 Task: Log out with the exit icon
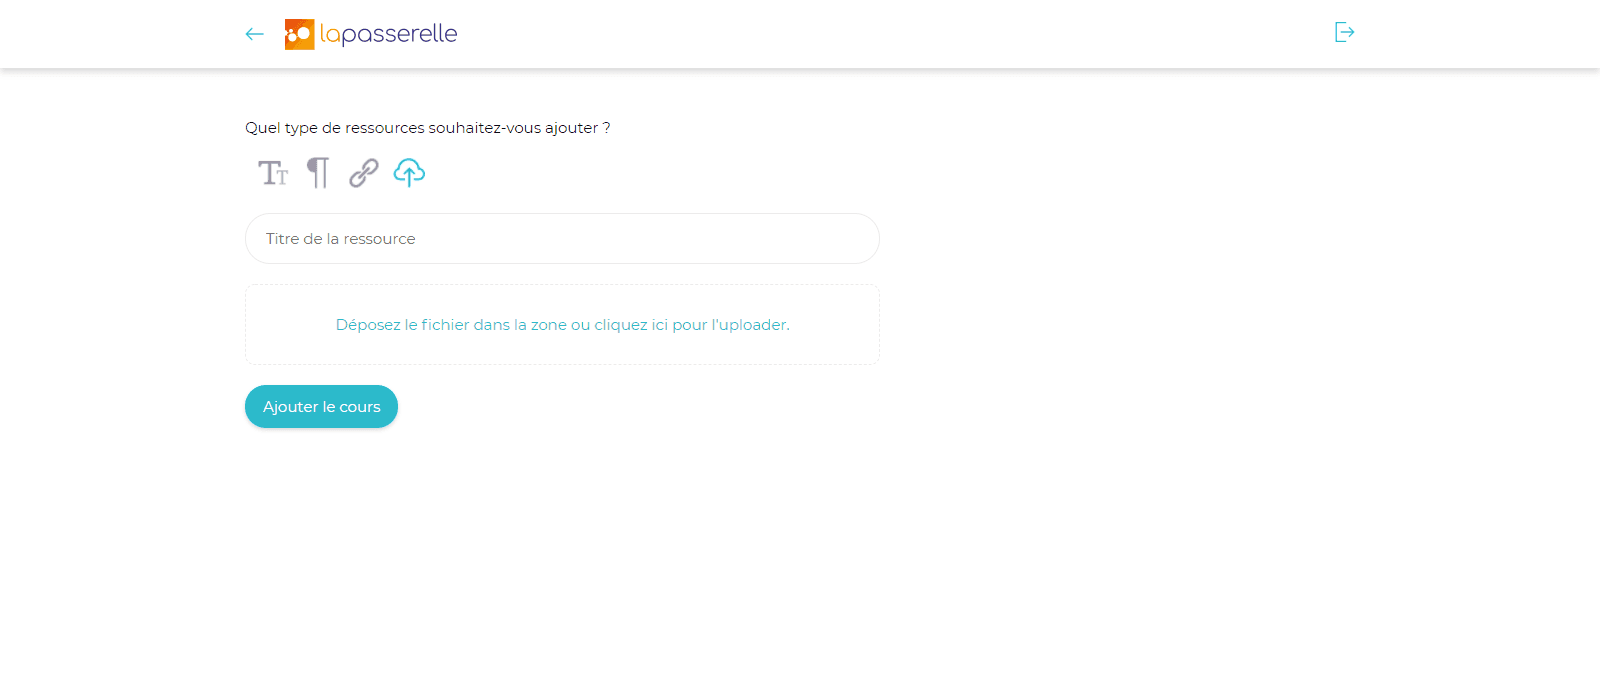coord(1344,33)
